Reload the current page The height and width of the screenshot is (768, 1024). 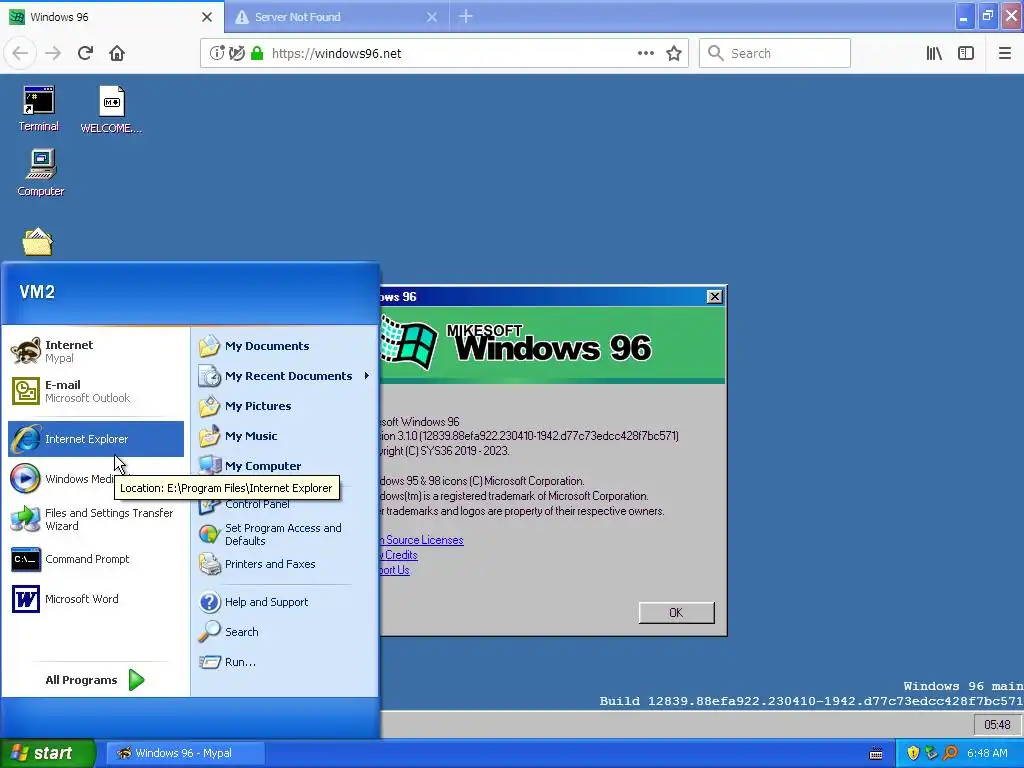coord(85,53)
